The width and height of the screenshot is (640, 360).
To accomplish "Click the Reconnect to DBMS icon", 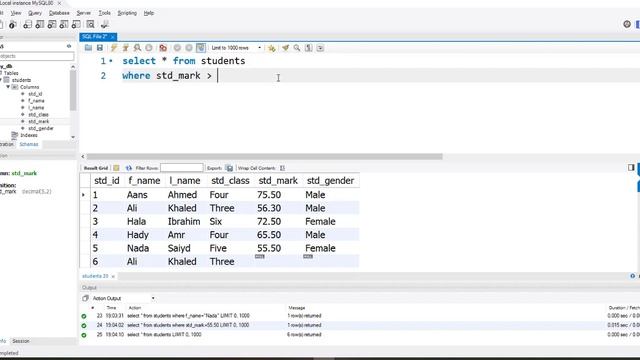I will (105, 25).
